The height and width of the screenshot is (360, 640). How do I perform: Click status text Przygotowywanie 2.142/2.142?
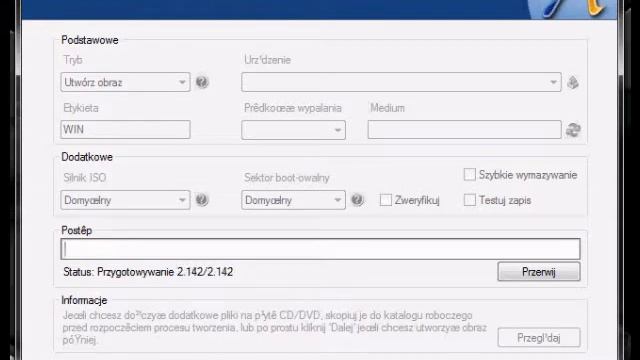[x=165, y=272]
